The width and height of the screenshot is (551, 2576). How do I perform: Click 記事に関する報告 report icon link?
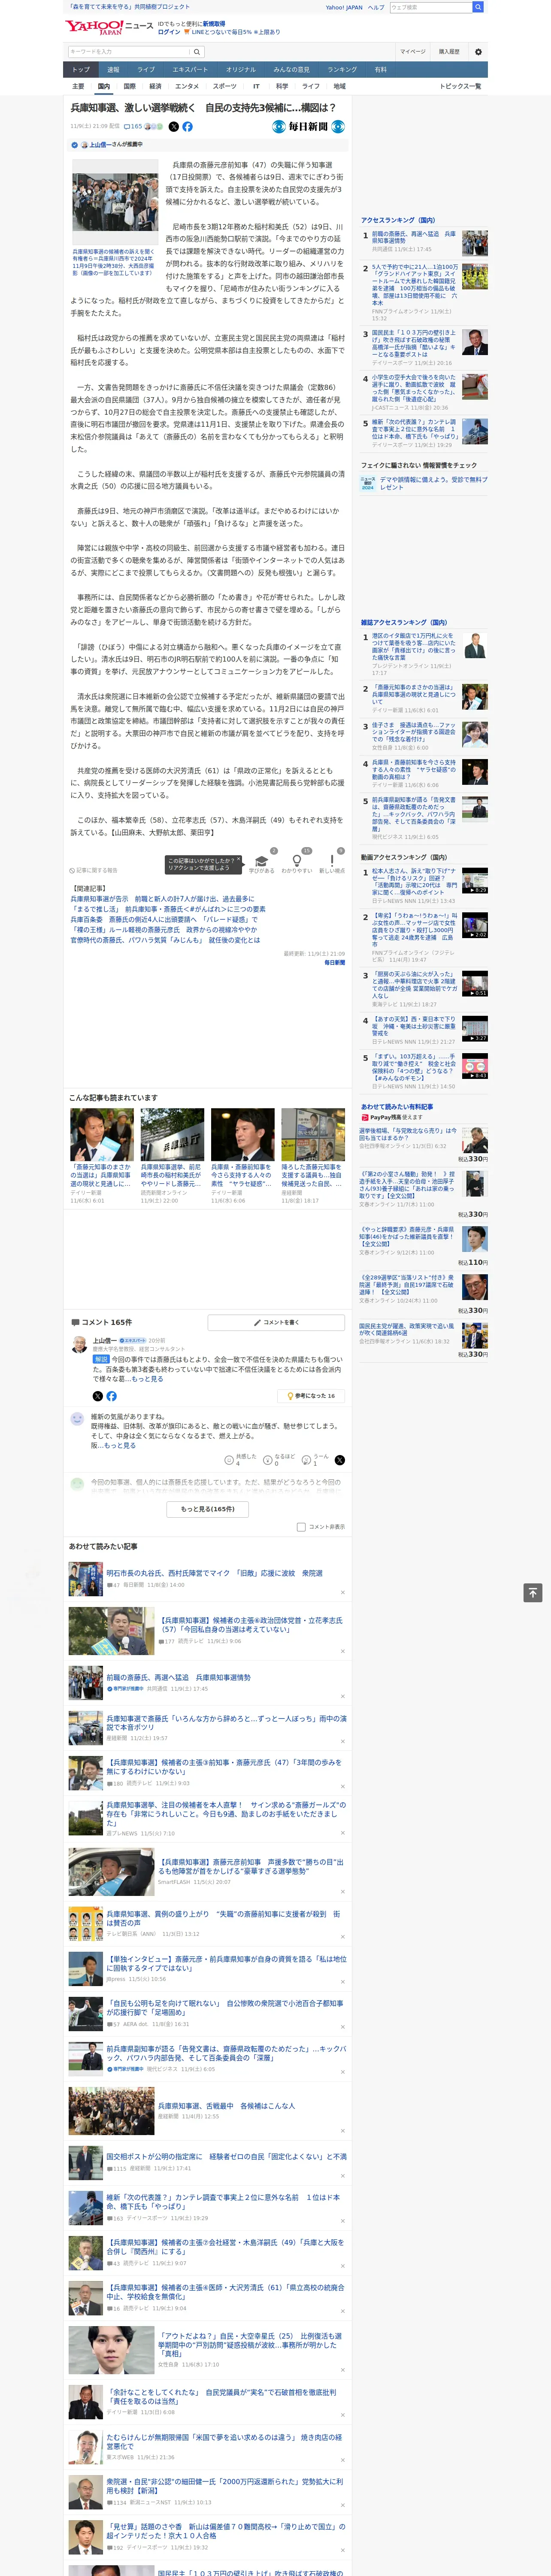[x=93, y=870]
